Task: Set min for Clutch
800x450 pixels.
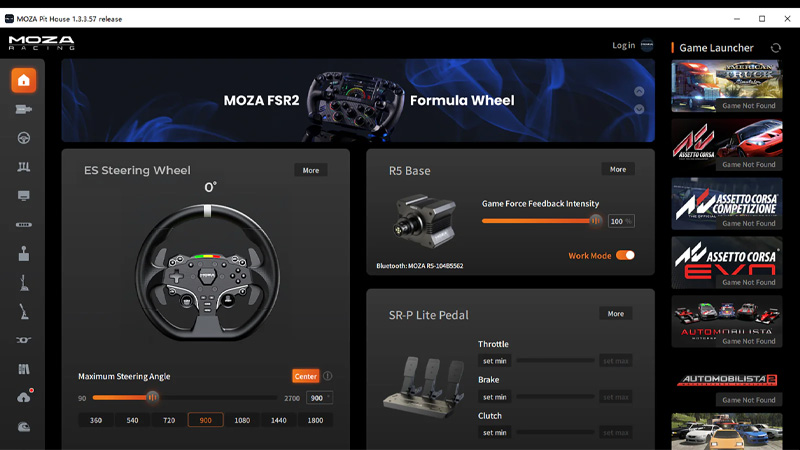Action: tap(495, 433)
